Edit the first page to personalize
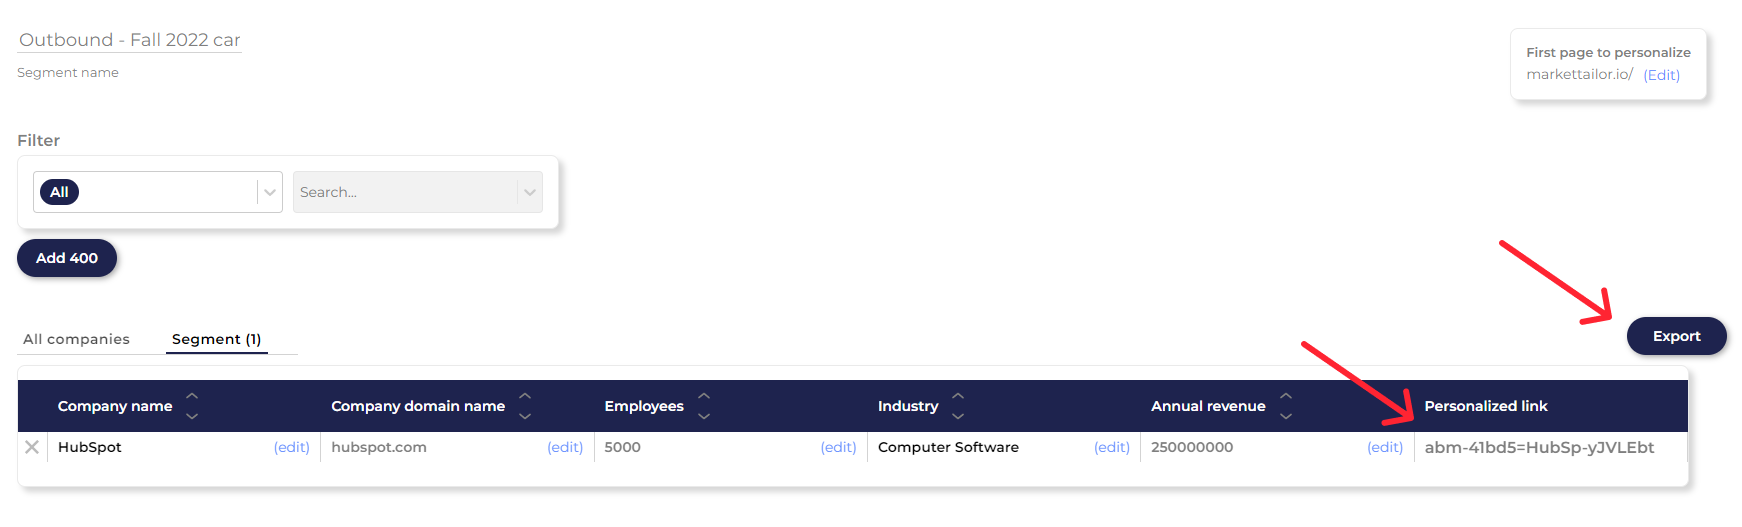The width and height of the screenshot is (1742, 527). [x=1661, y=75]
